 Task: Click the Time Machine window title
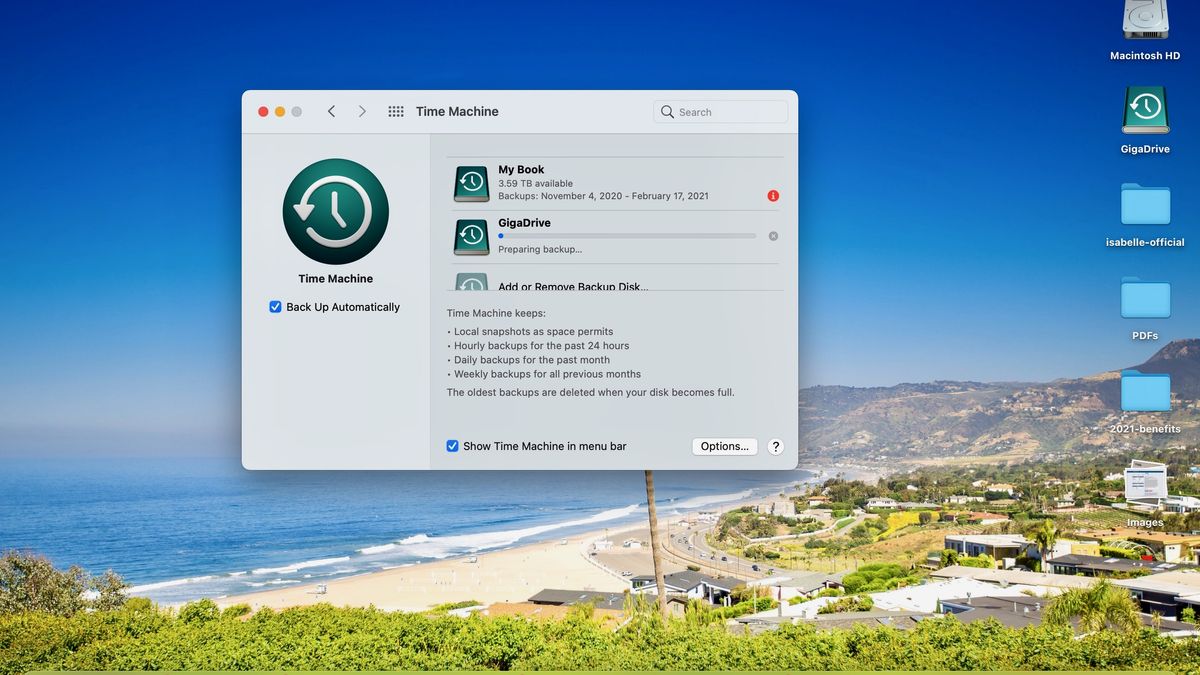tap(457, 111)
